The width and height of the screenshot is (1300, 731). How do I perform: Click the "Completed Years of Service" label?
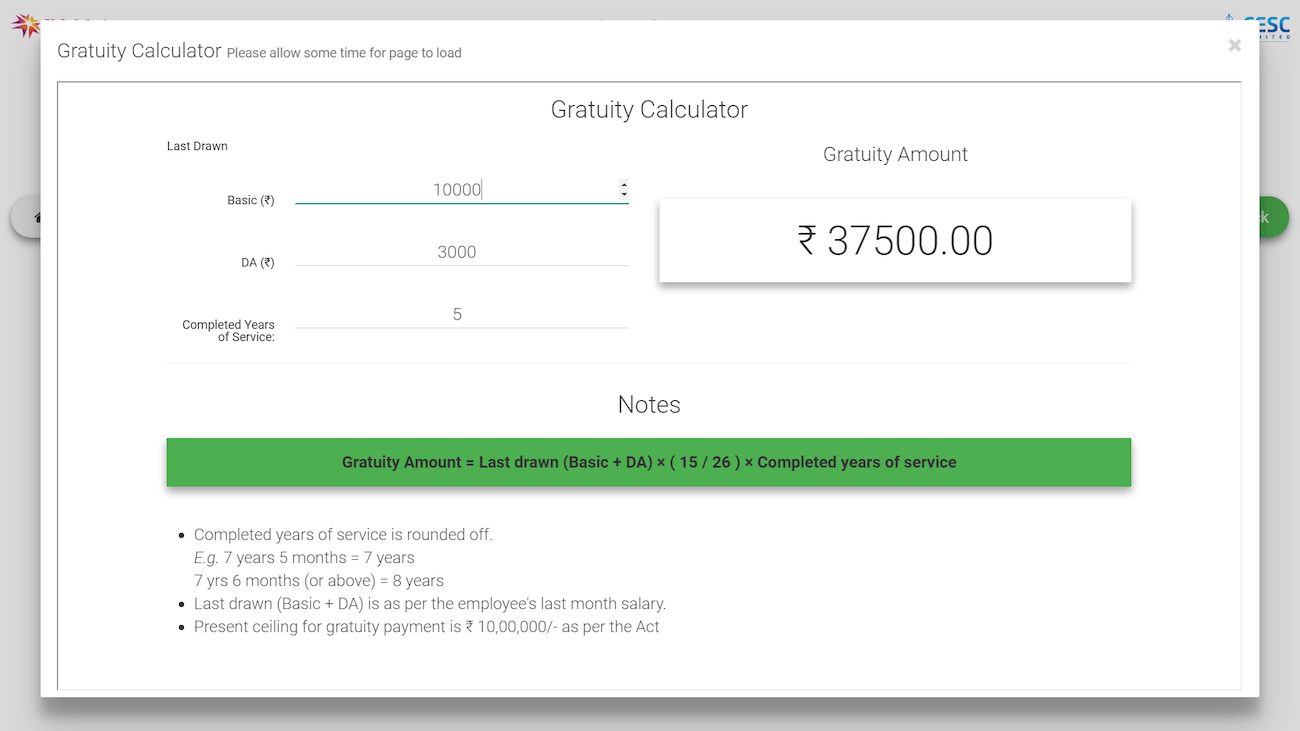click(x=228, y=330)
